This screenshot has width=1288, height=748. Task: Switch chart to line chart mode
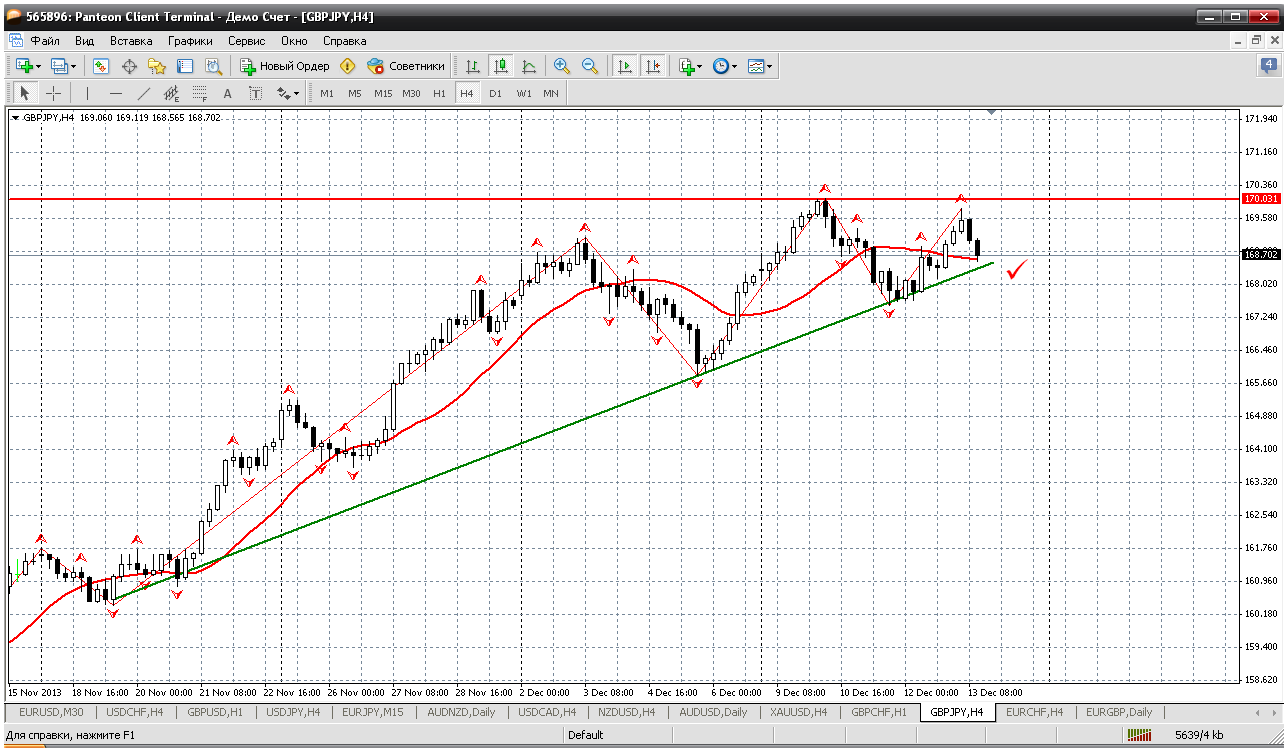point(528,66)
